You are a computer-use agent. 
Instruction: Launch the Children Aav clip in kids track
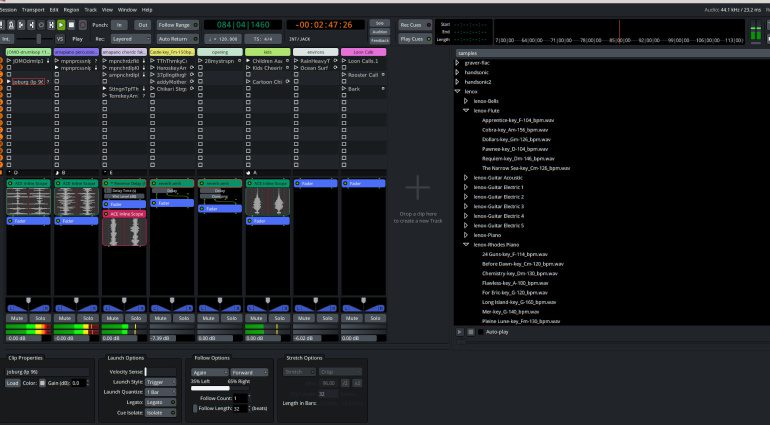(249, 61)
